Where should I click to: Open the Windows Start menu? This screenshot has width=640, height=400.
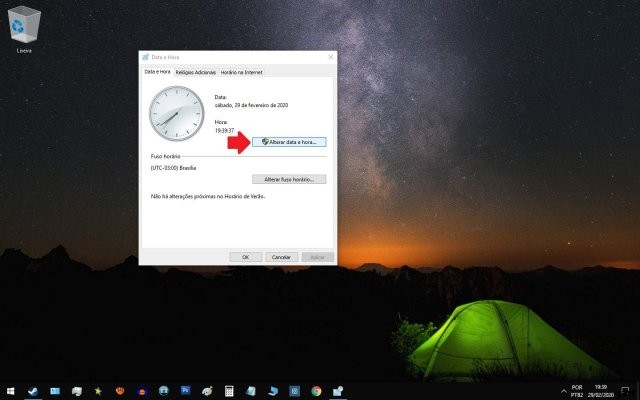pyautogui.click(x=10, y=390)
